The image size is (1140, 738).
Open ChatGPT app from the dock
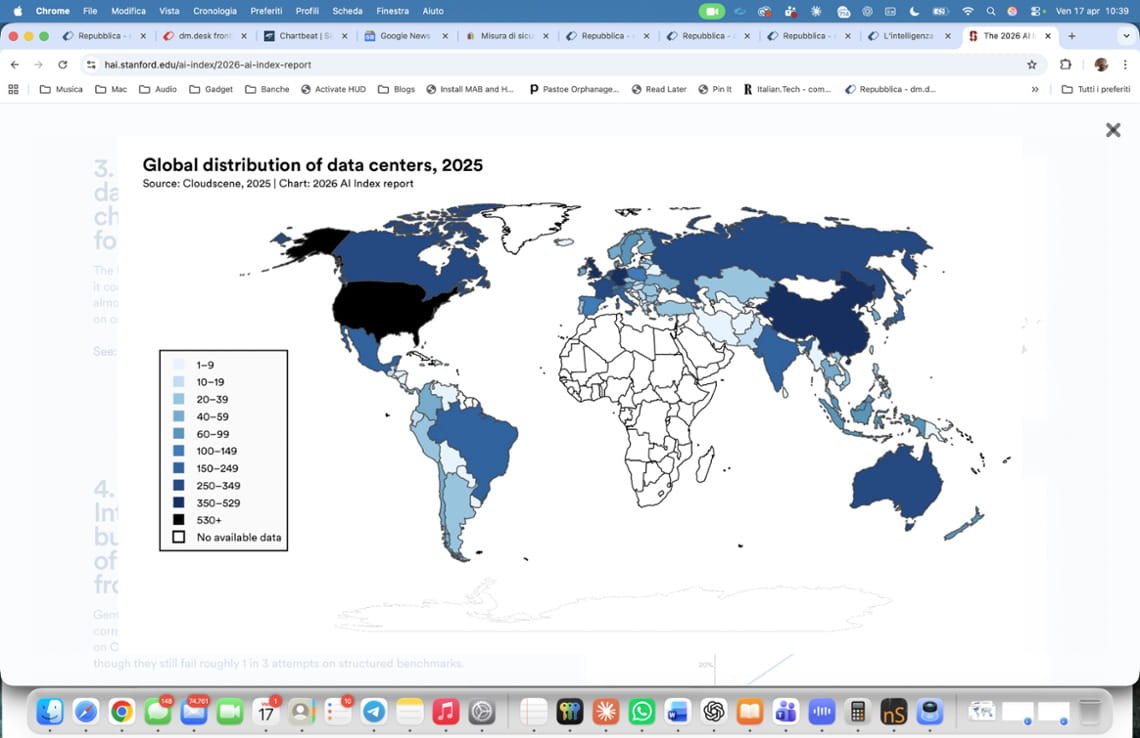713,711
